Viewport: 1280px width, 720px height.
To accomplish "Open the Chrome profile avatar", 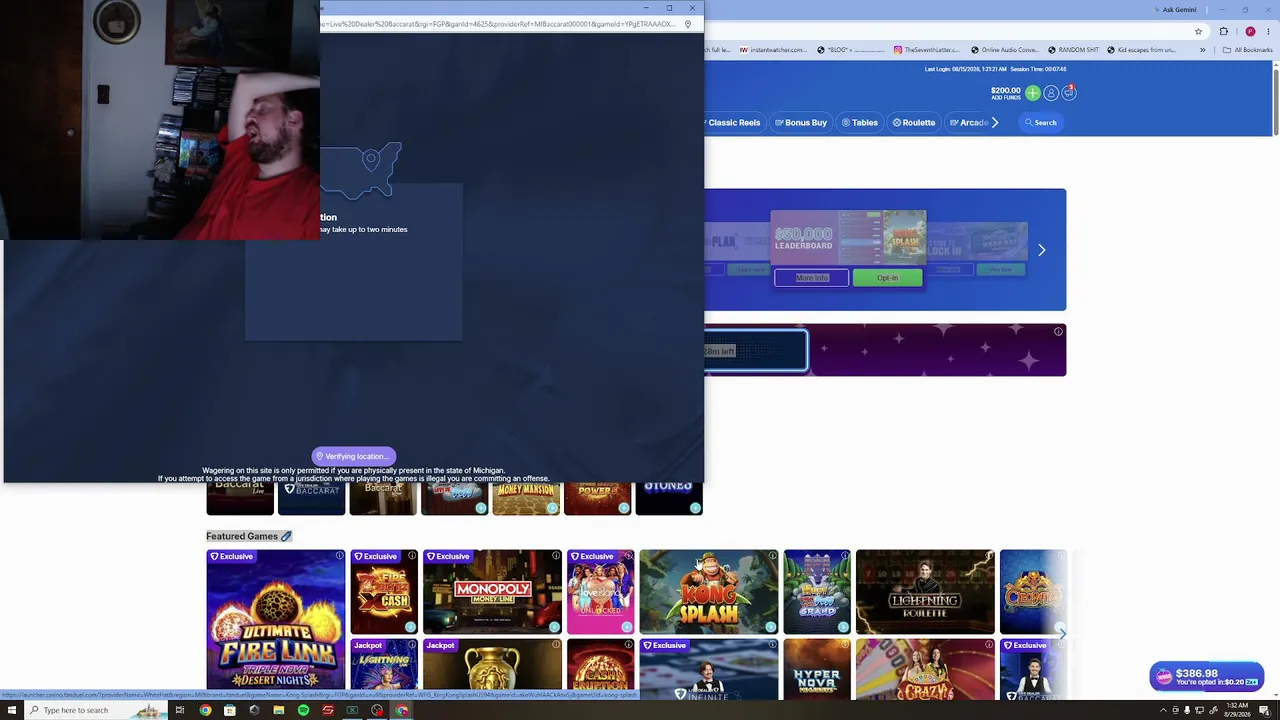I will [1250, 31].
